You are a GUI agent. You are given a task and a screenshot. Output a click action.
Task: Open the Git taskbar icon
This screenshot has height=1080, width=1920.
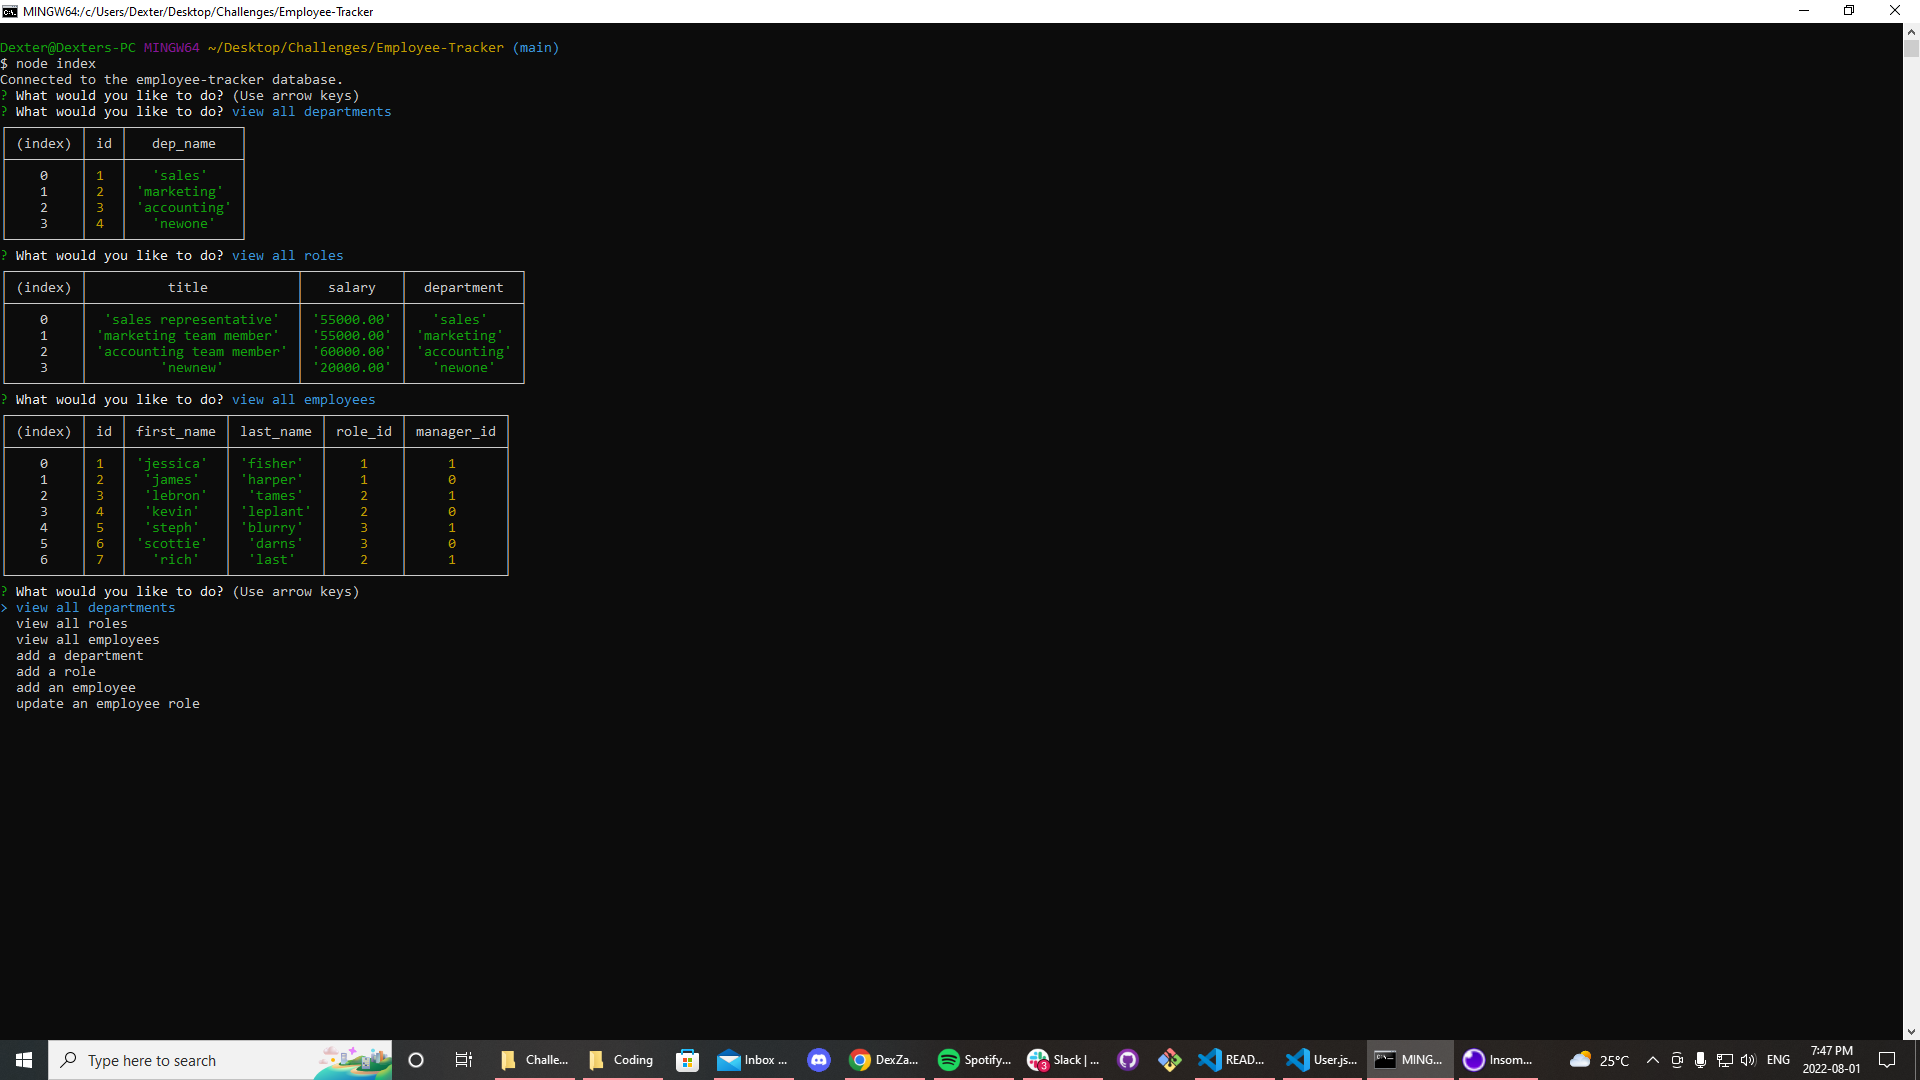point(1170,1060)
